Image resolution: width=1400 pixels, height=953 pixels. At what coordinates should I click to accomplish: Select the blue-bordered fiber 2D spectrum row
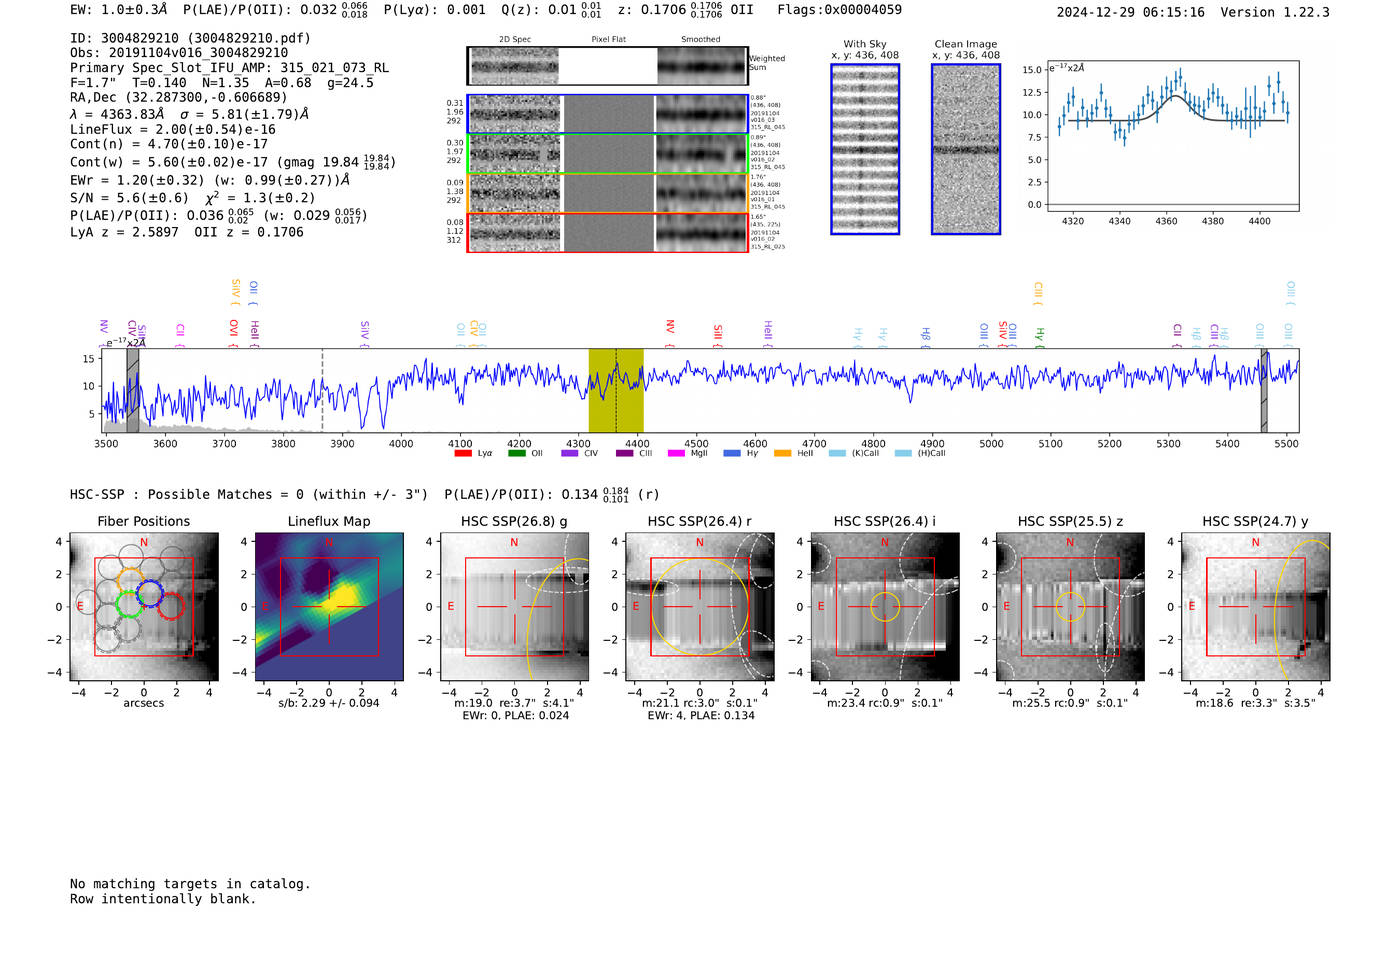[x=607, y=114]
